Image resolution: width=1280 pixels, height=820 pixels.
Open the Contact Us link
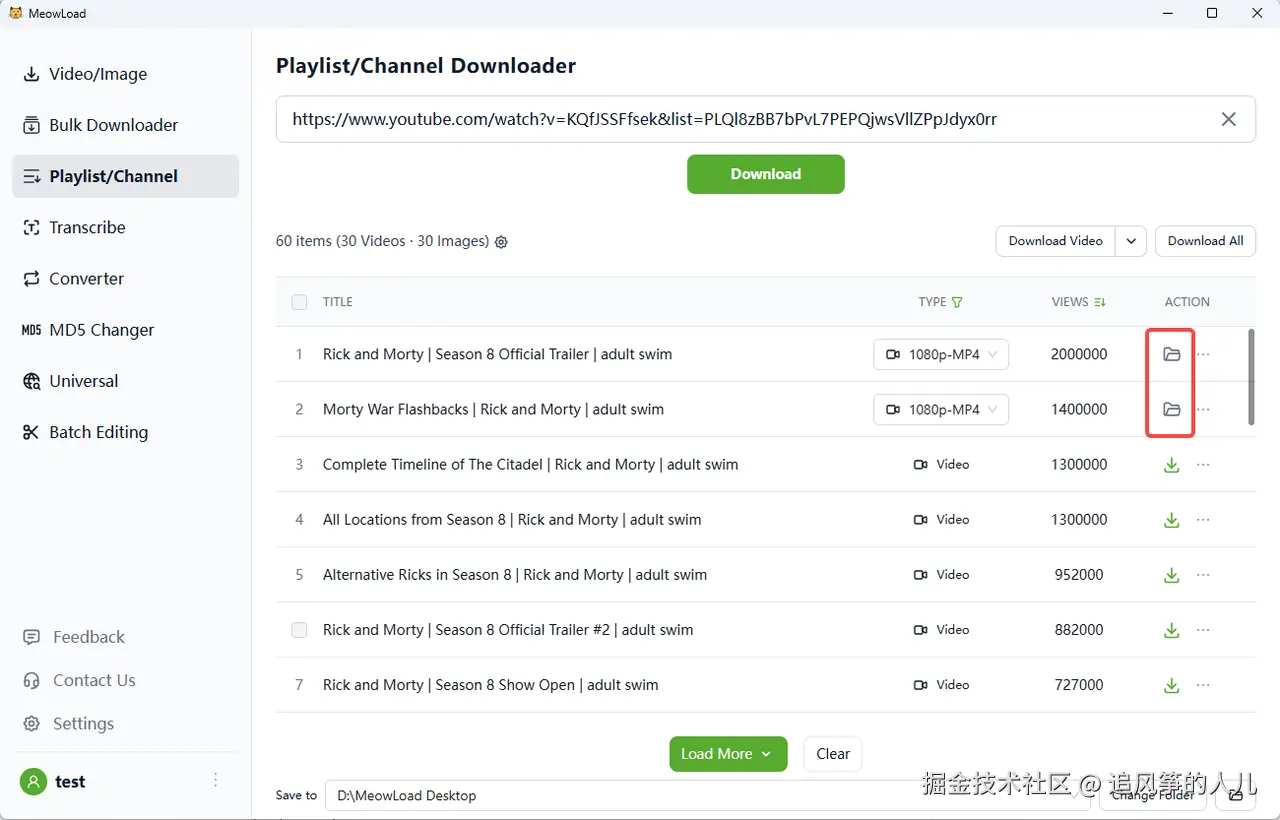80,680
